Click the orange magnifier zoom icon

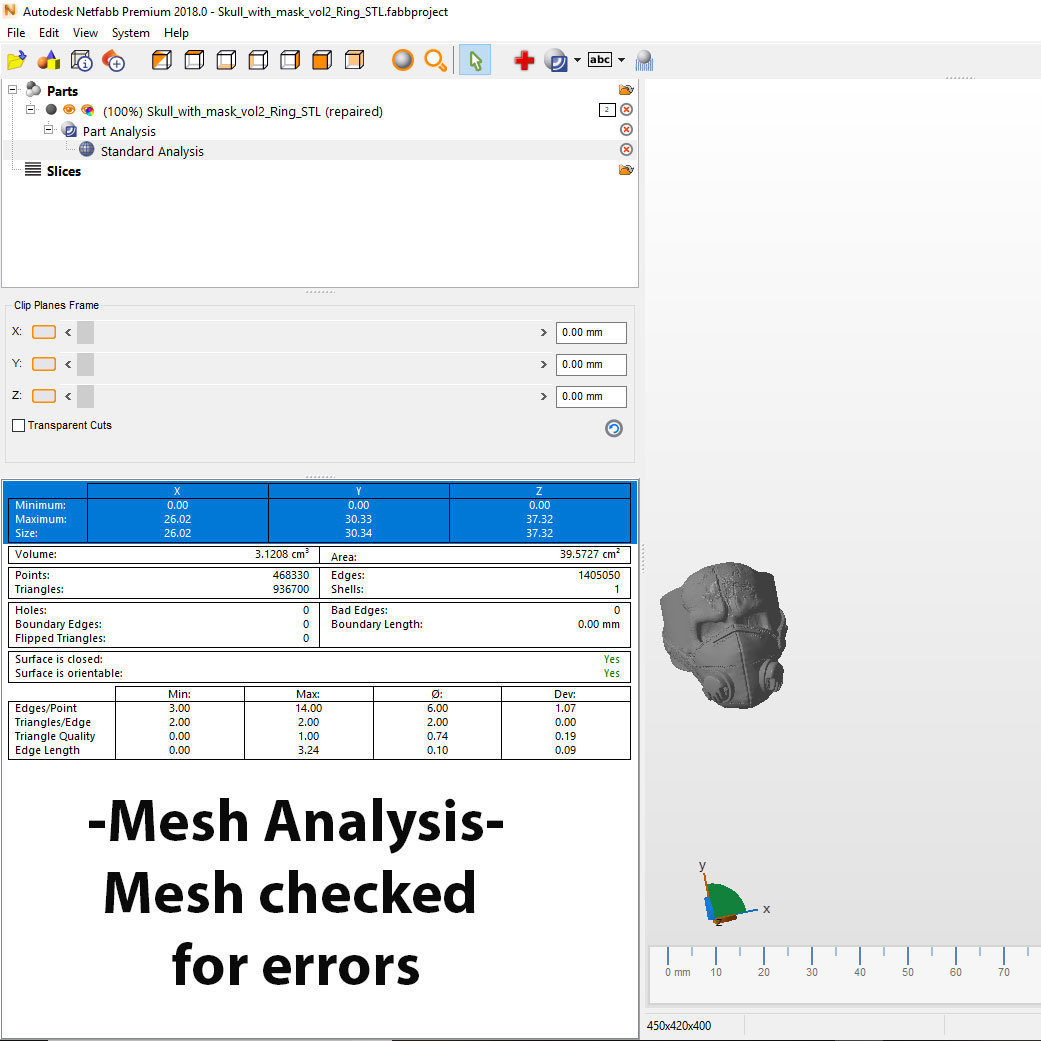pos(436,60)
